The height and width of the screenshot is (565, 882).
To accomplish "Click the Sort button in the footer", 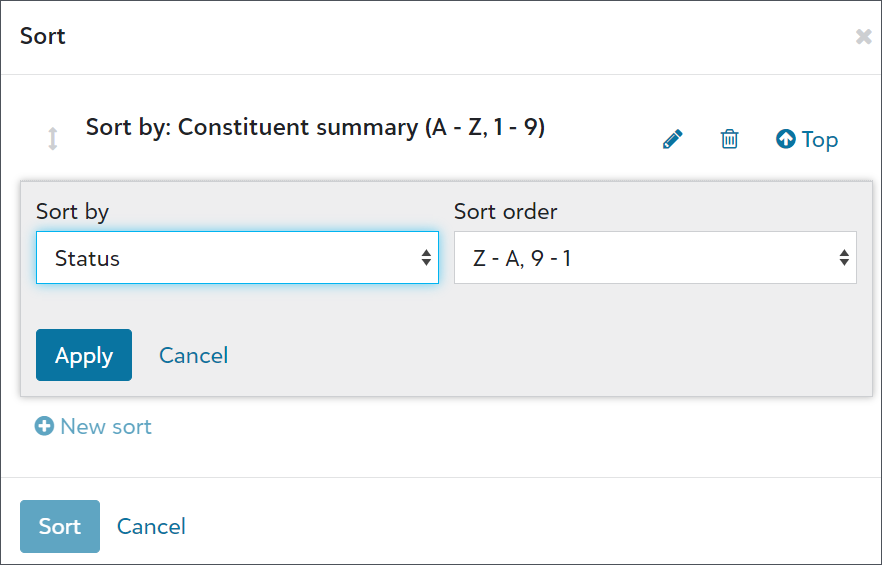I will point(60,526).
